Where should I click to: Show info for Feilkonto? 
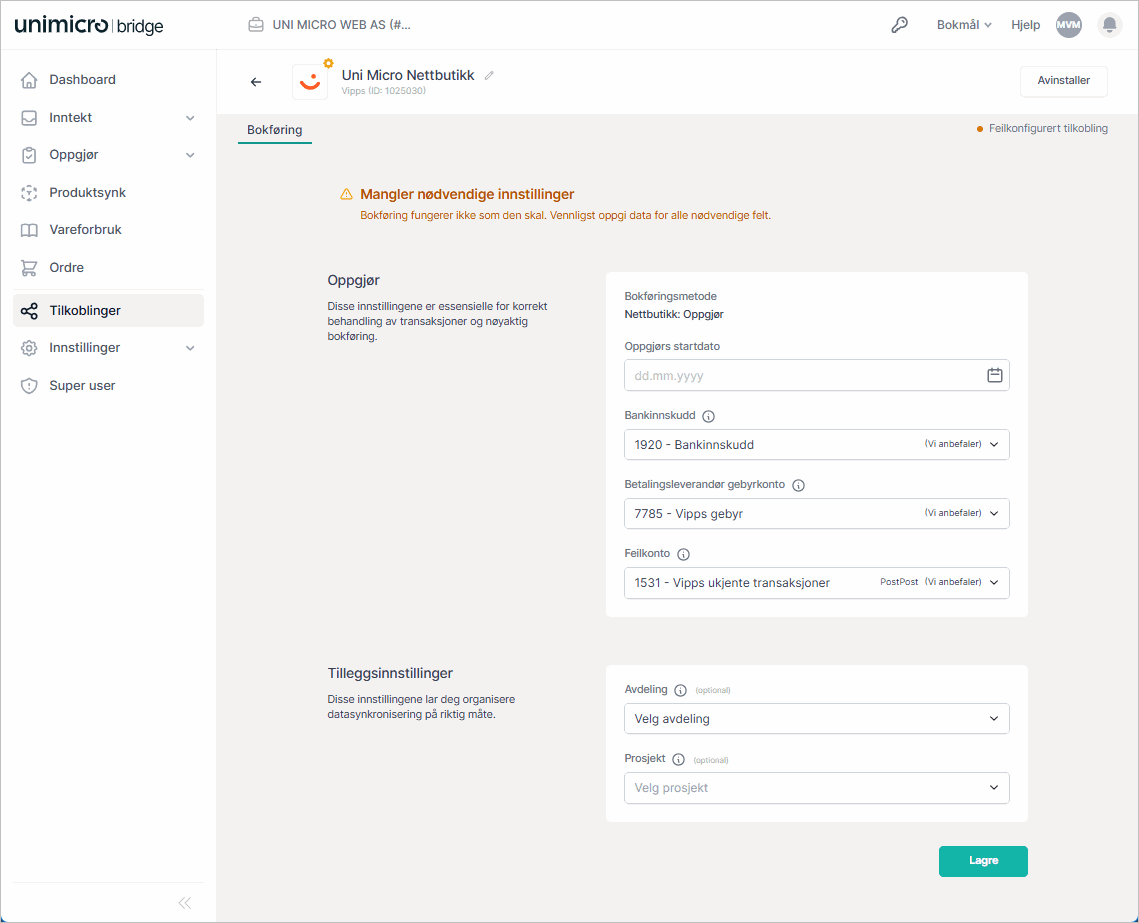coord(683,554)
